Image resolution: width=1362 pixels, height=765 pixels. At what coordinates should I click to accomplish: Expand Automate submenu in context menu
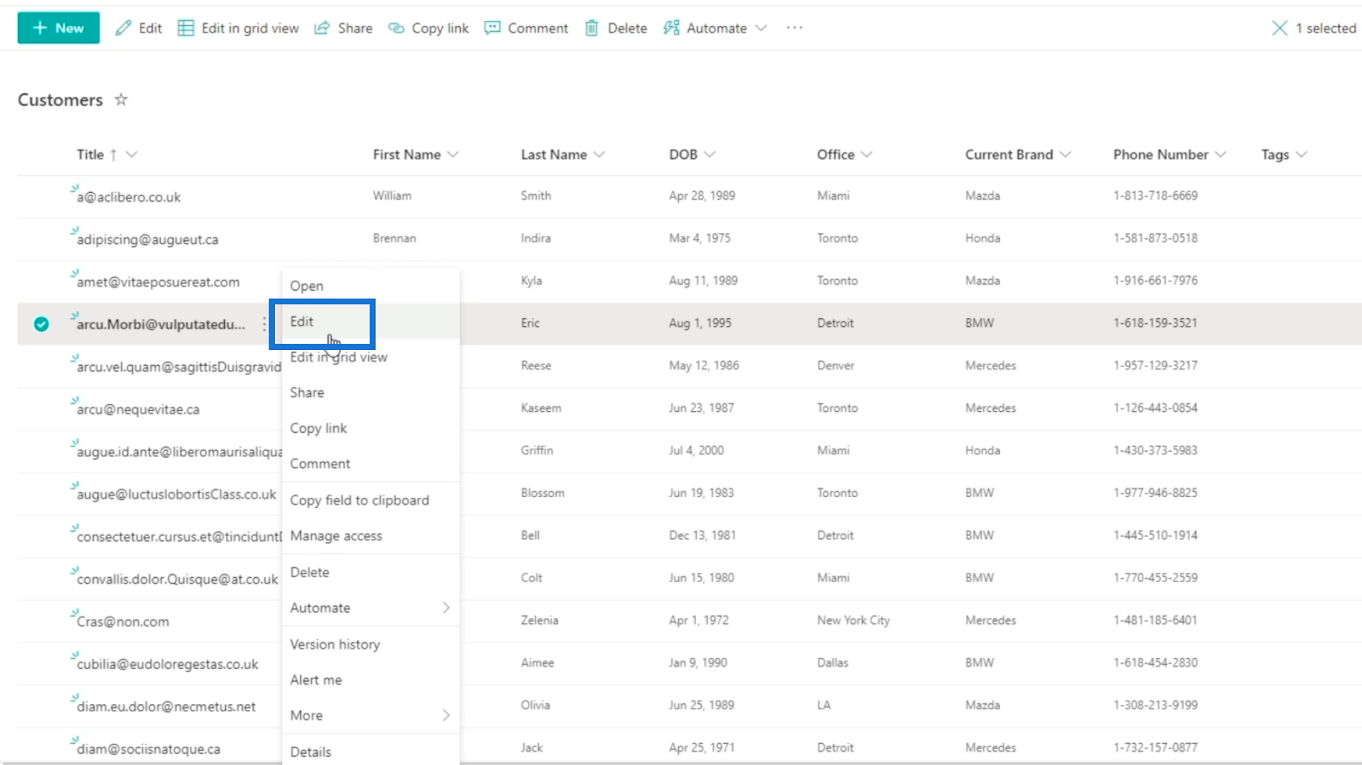click(370, 608)
